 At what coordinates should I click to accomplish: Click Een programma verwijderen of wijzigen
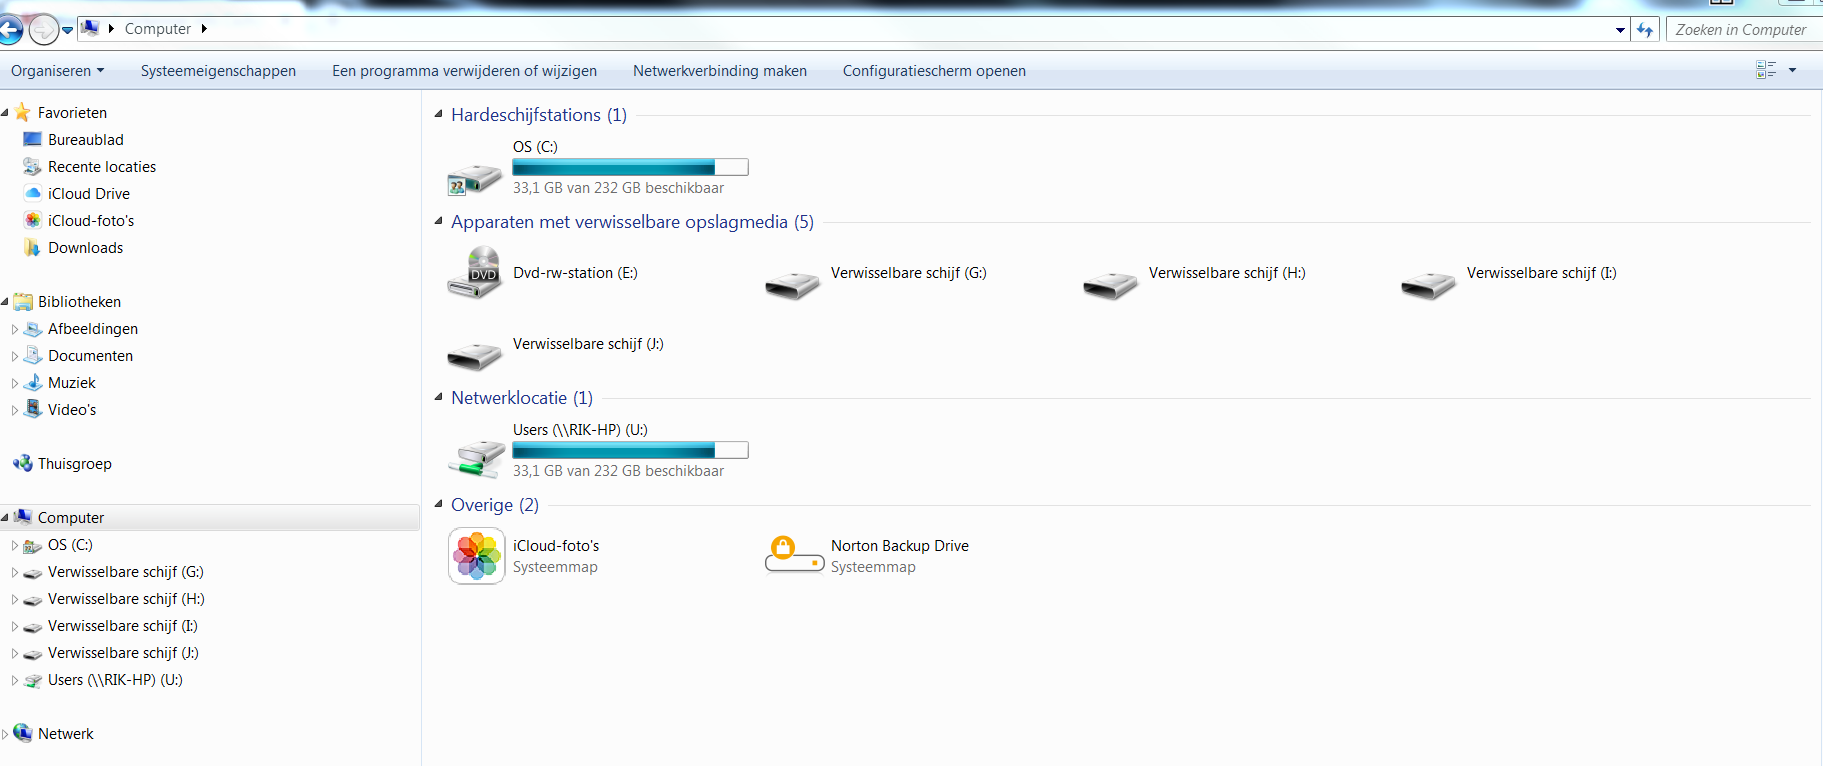464,71
